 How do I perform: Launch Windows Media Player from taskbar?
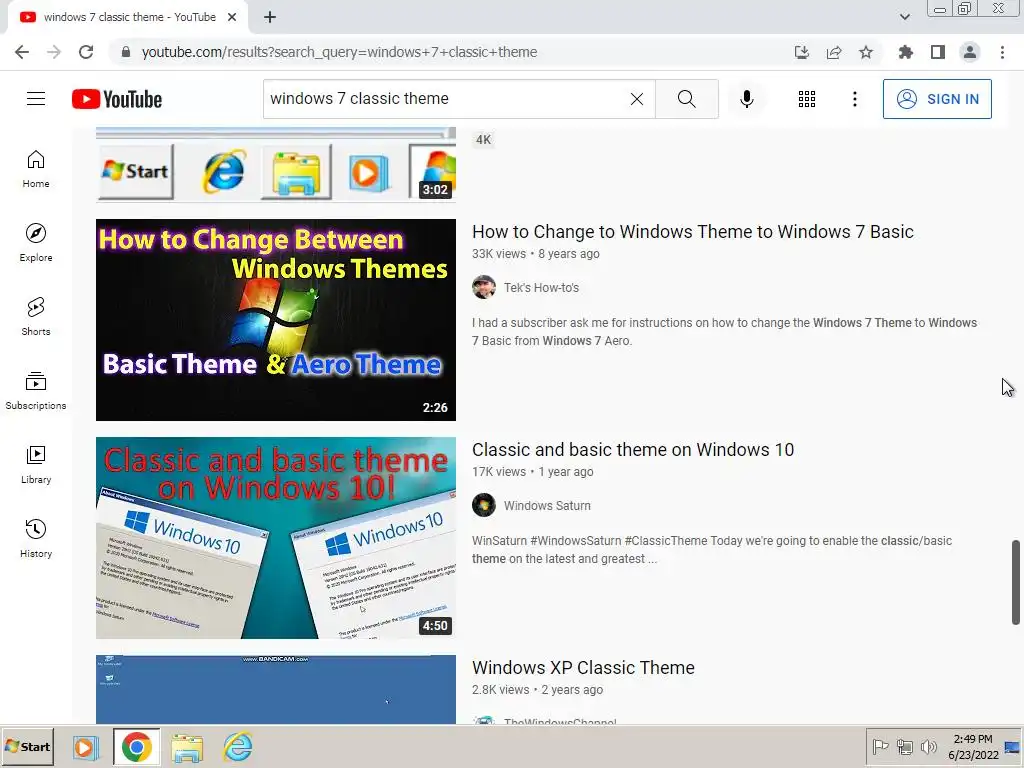point(85,747)
